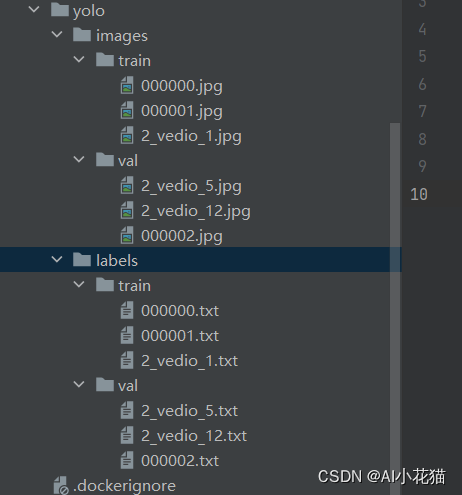This screenshot has width=462, height=495.
Task: Collapse the images folder chevron
Action: coord(57,34)
